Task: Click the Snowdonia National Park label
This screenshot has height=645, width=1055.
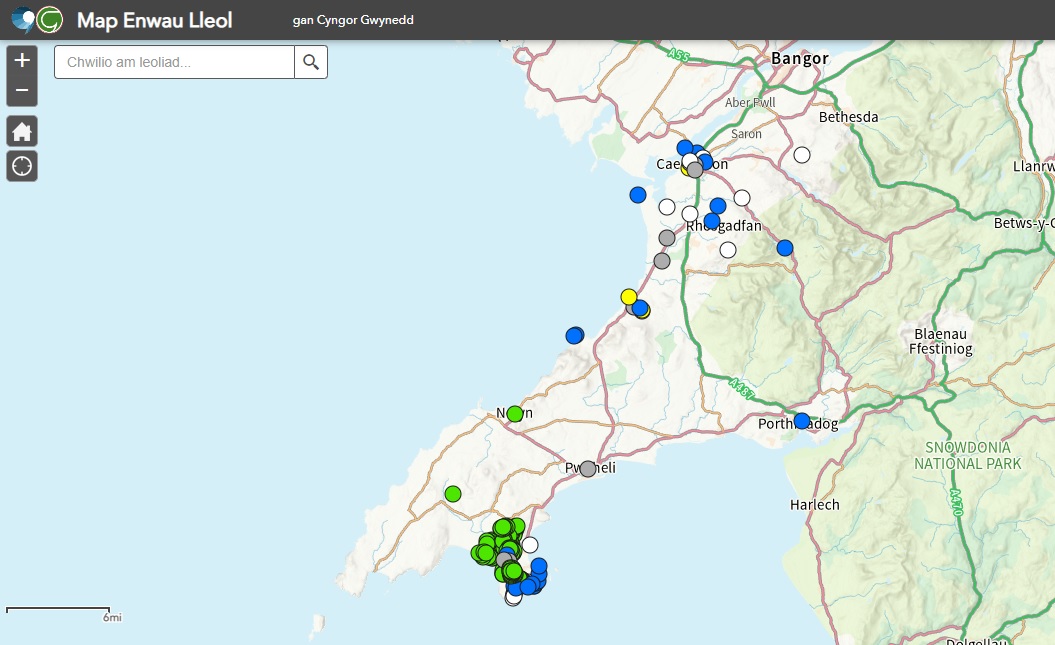Action: [x=967, y=455]
